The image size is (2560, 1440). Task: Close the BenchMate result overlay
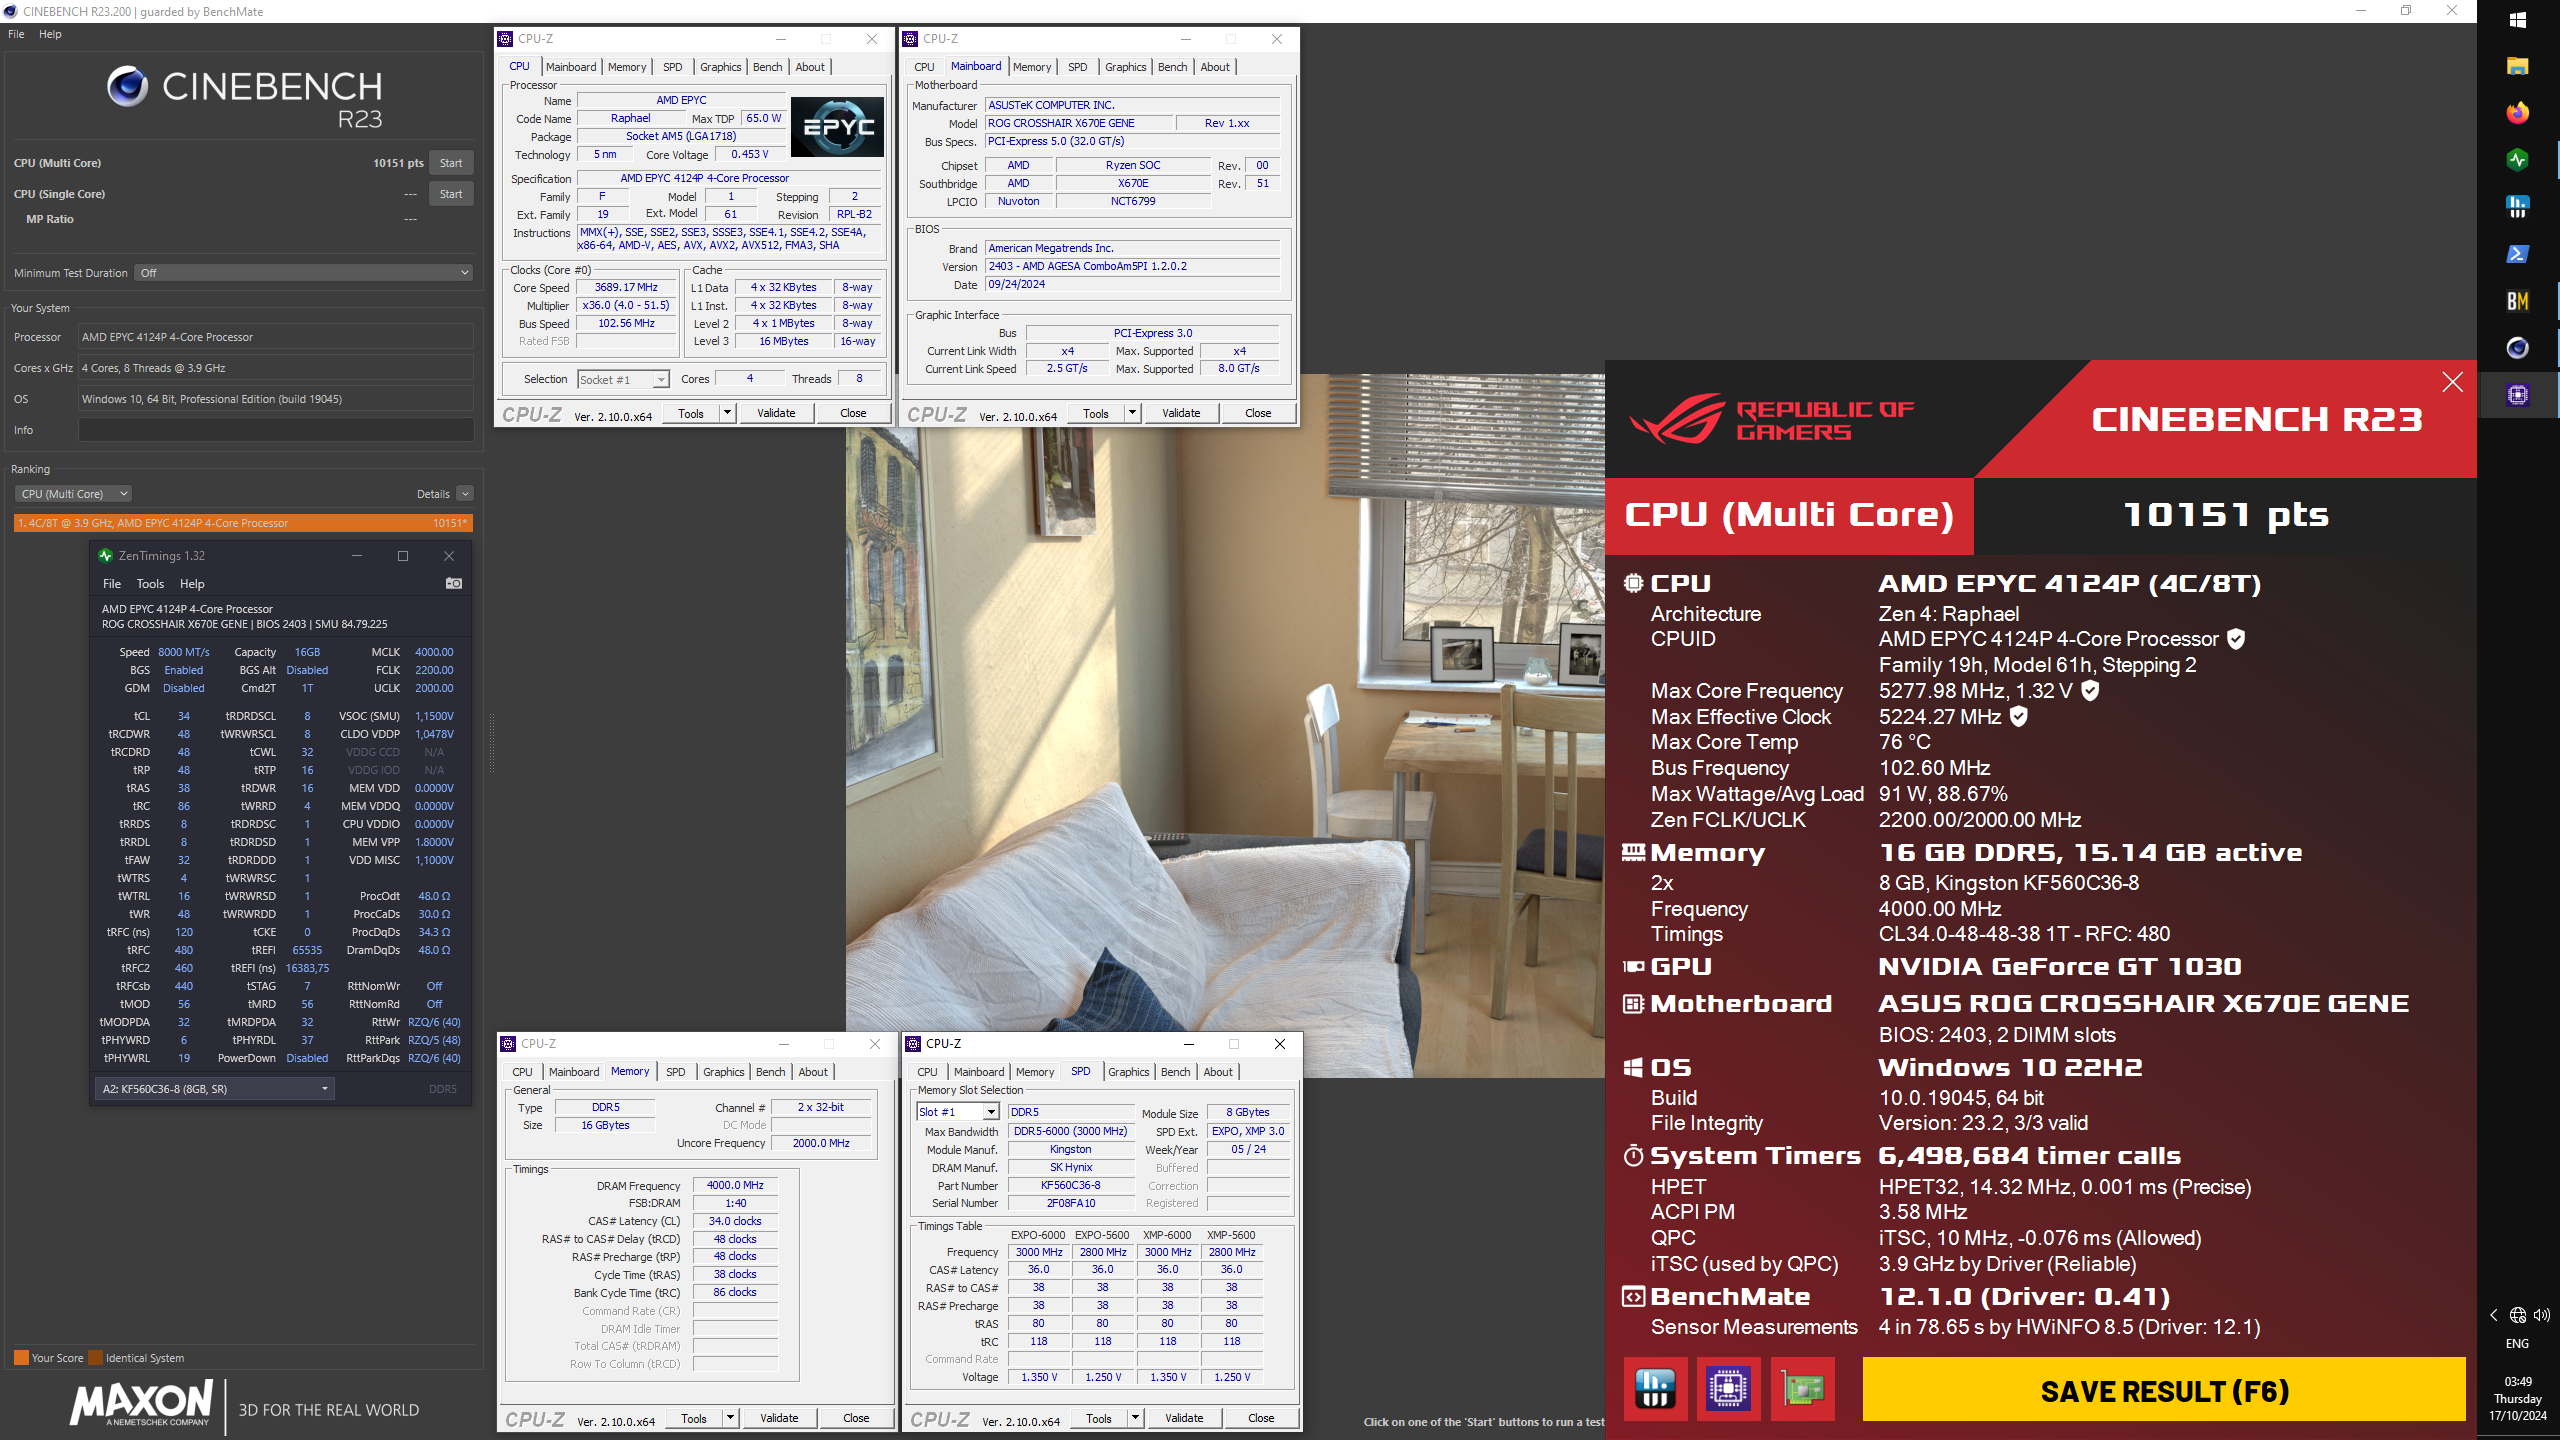click(2452, 382)
